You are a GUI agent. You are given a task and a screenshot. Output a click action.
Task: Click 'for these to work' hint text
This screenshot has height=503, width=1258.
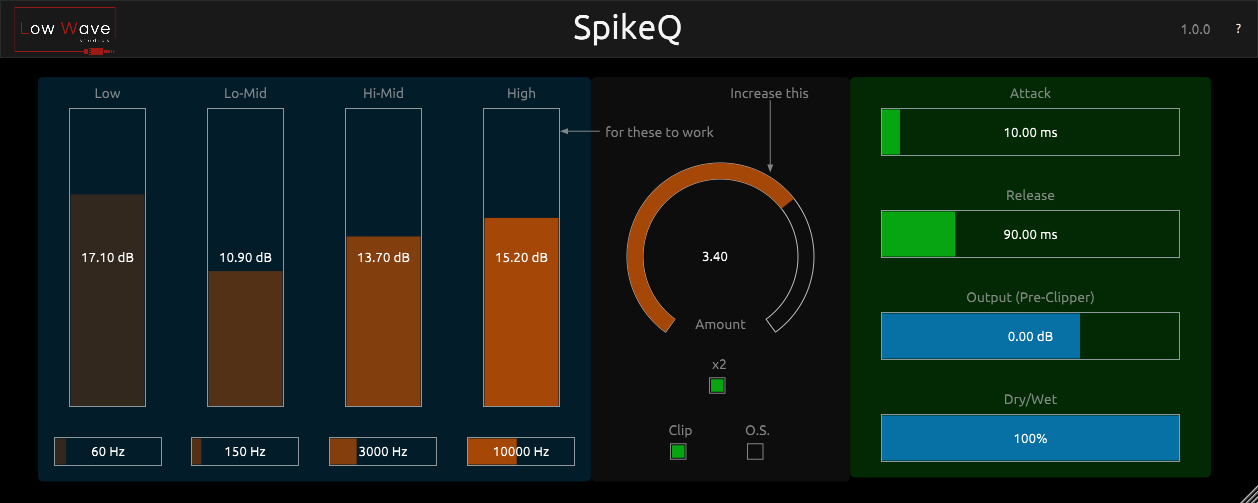pos(659,132)
